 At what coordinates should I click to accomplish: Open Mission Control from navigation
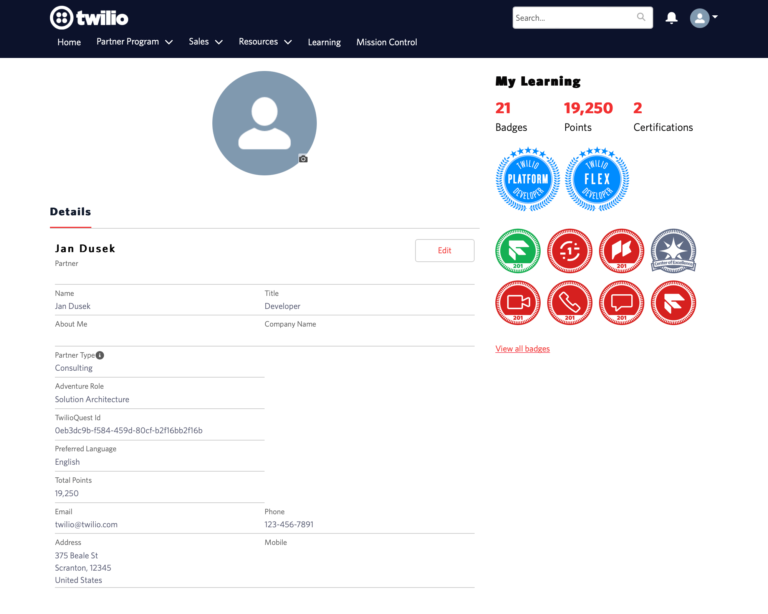386,42
